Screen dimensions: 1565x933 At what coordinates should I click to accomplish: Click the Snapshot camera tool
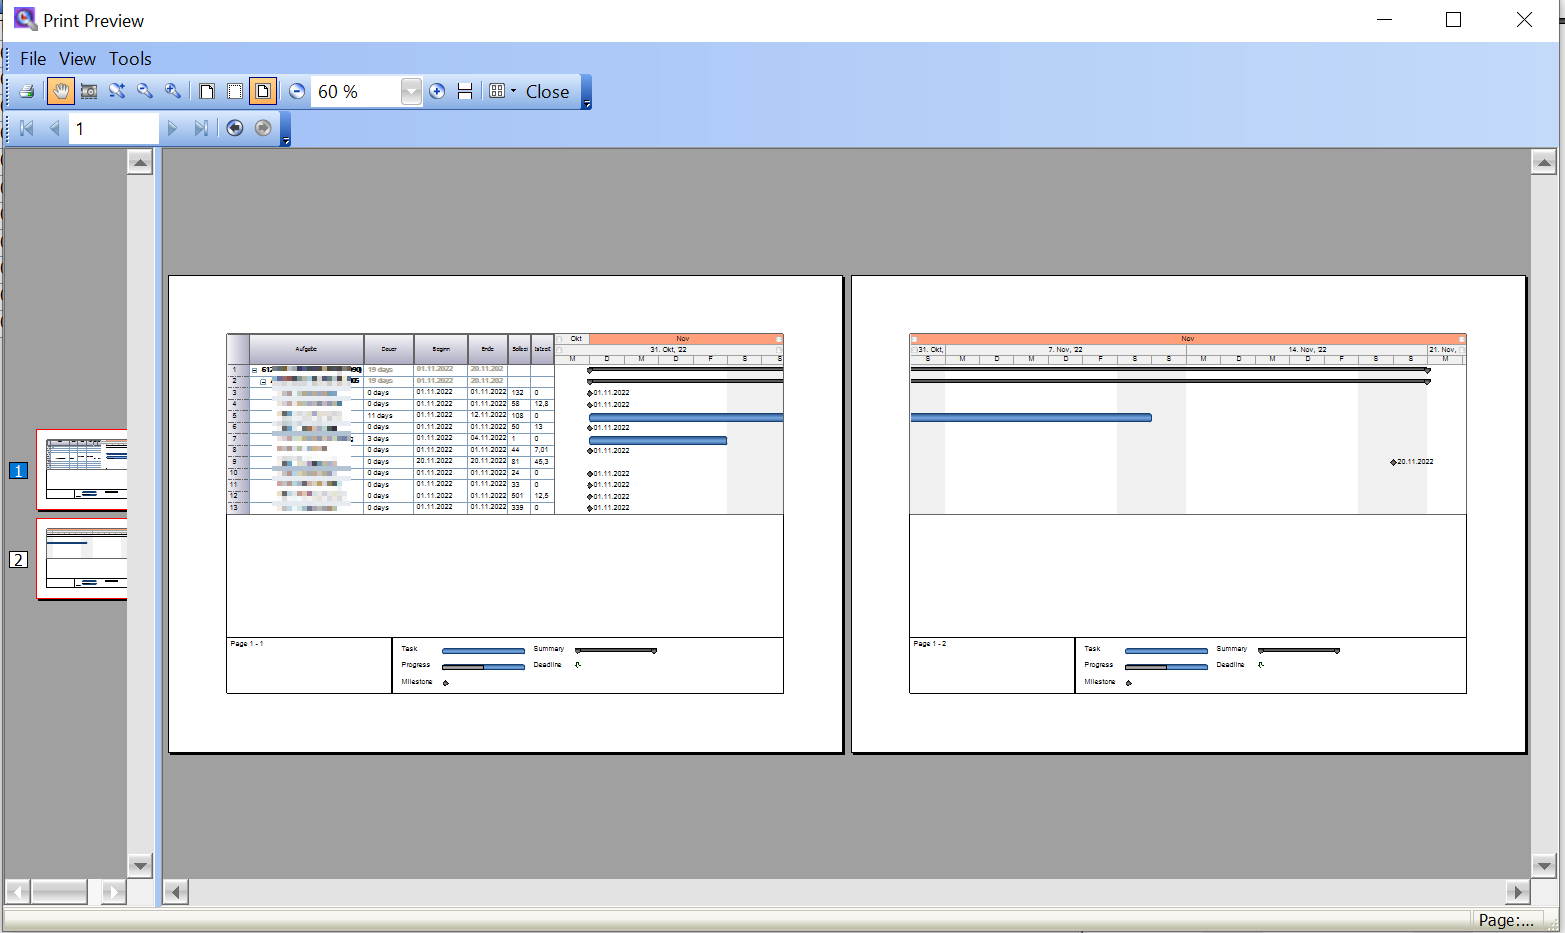[x=89, y=92]
